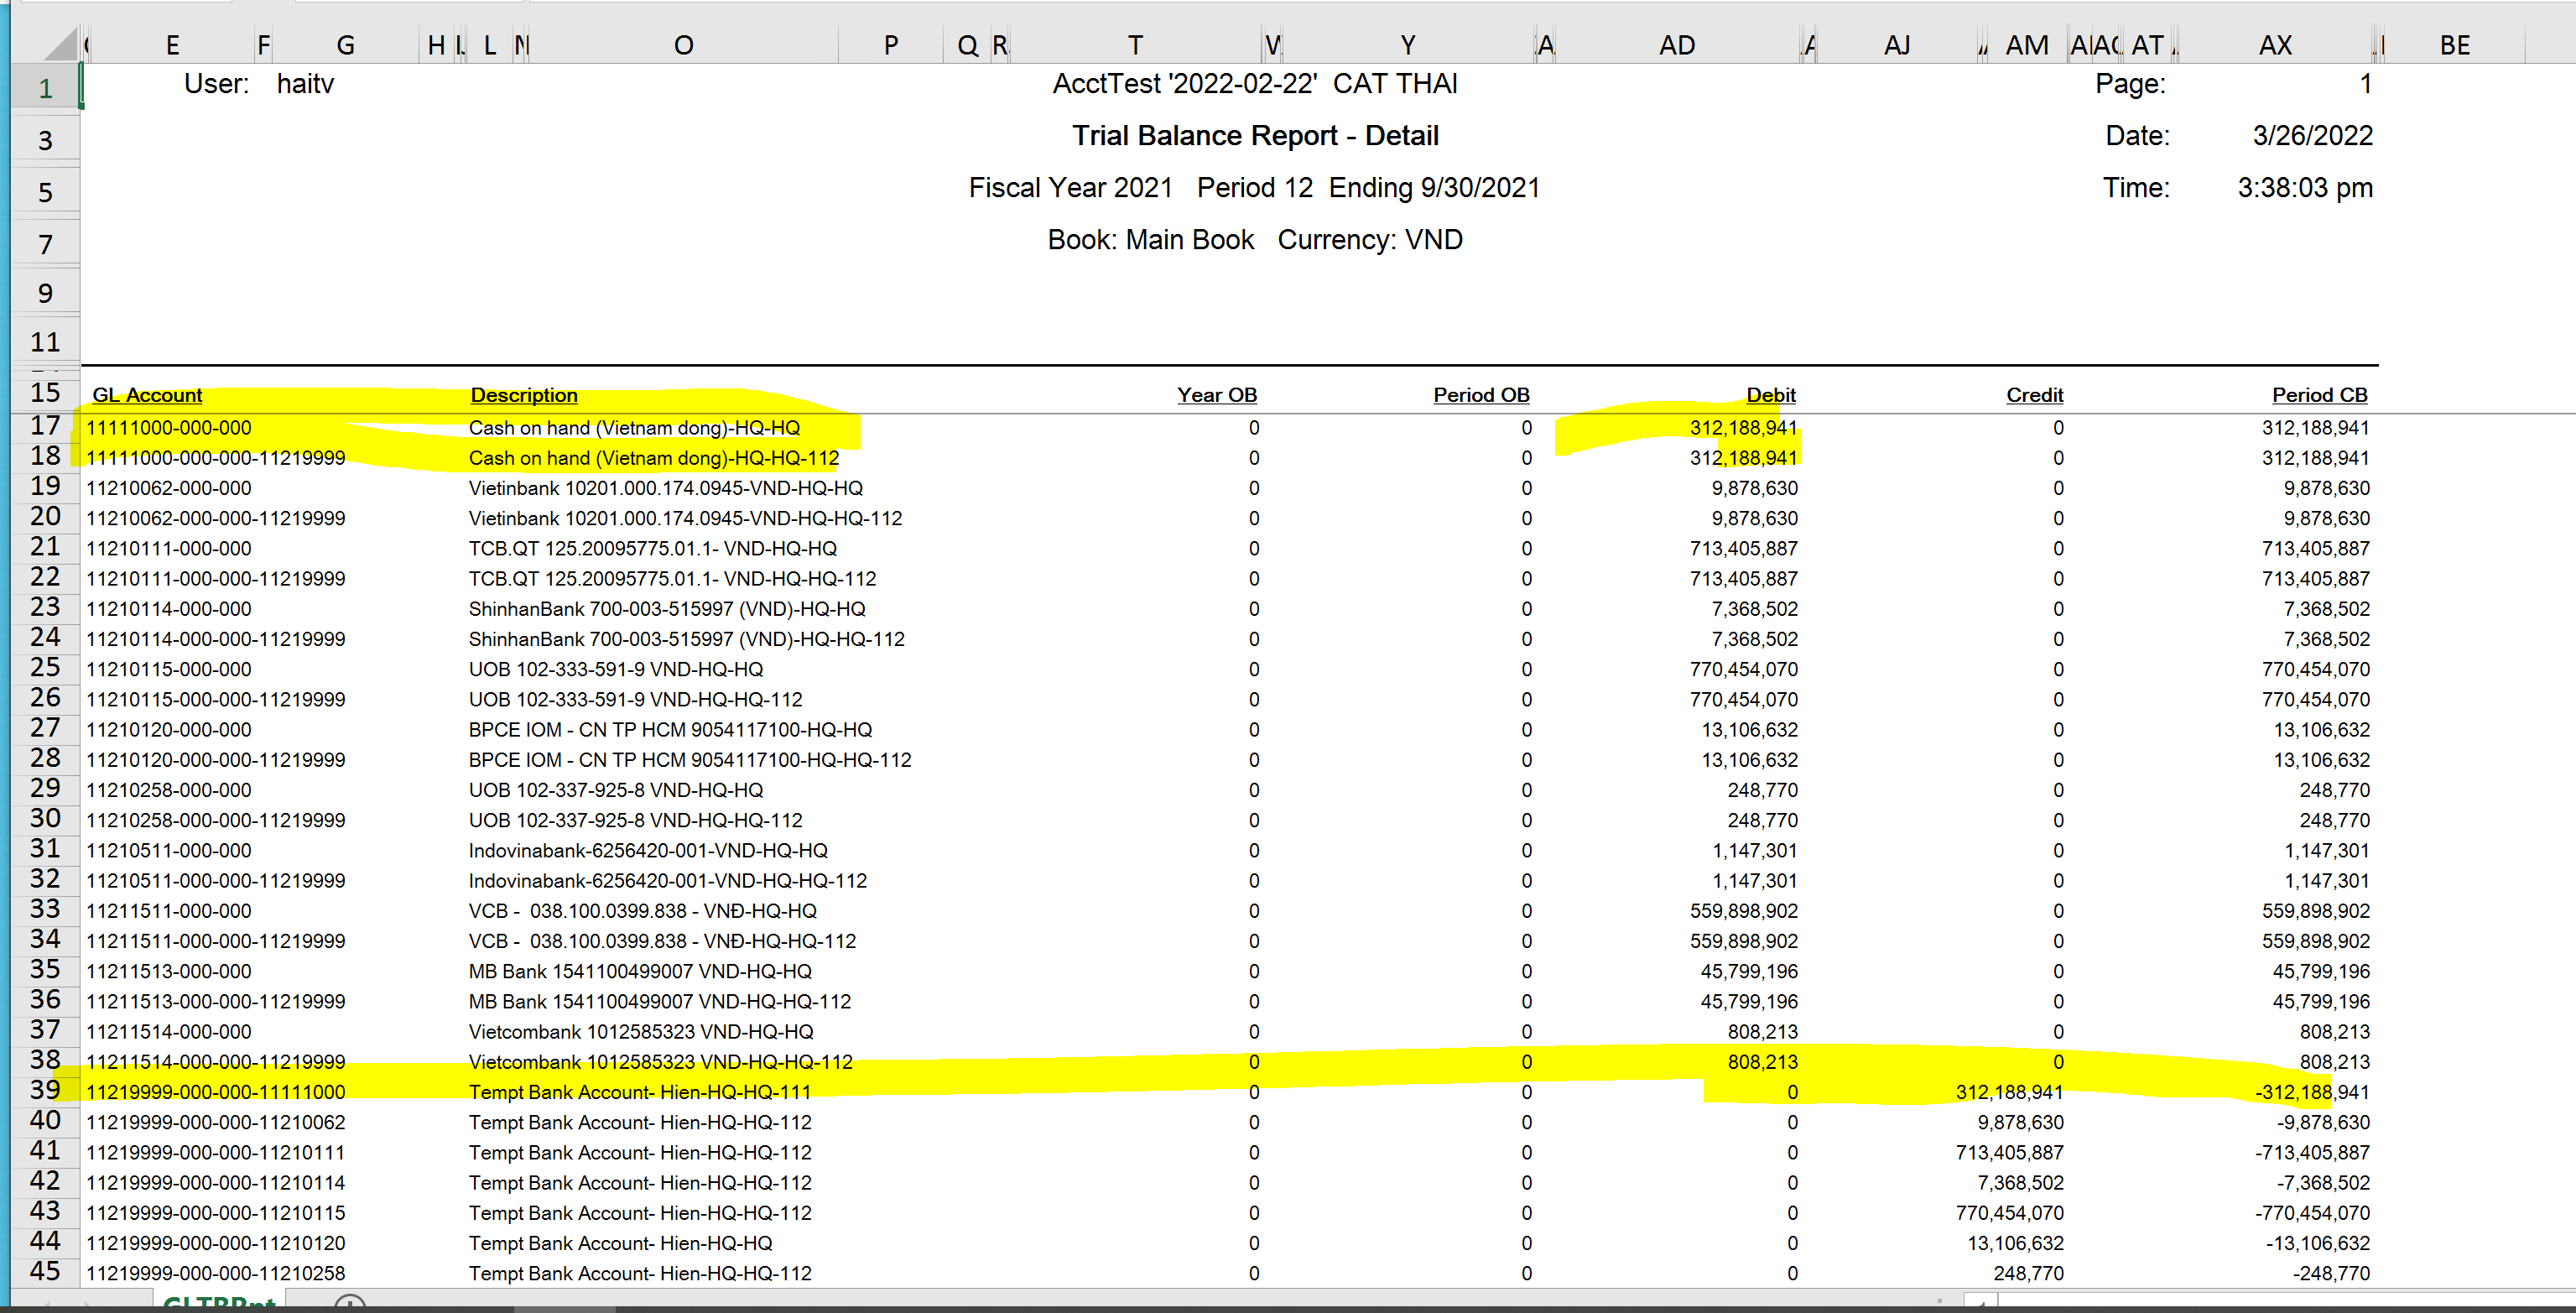Select the 'Trial Balance Report - Detail' title
Screen dimensions: 2576x1313
click(1255, 136)
